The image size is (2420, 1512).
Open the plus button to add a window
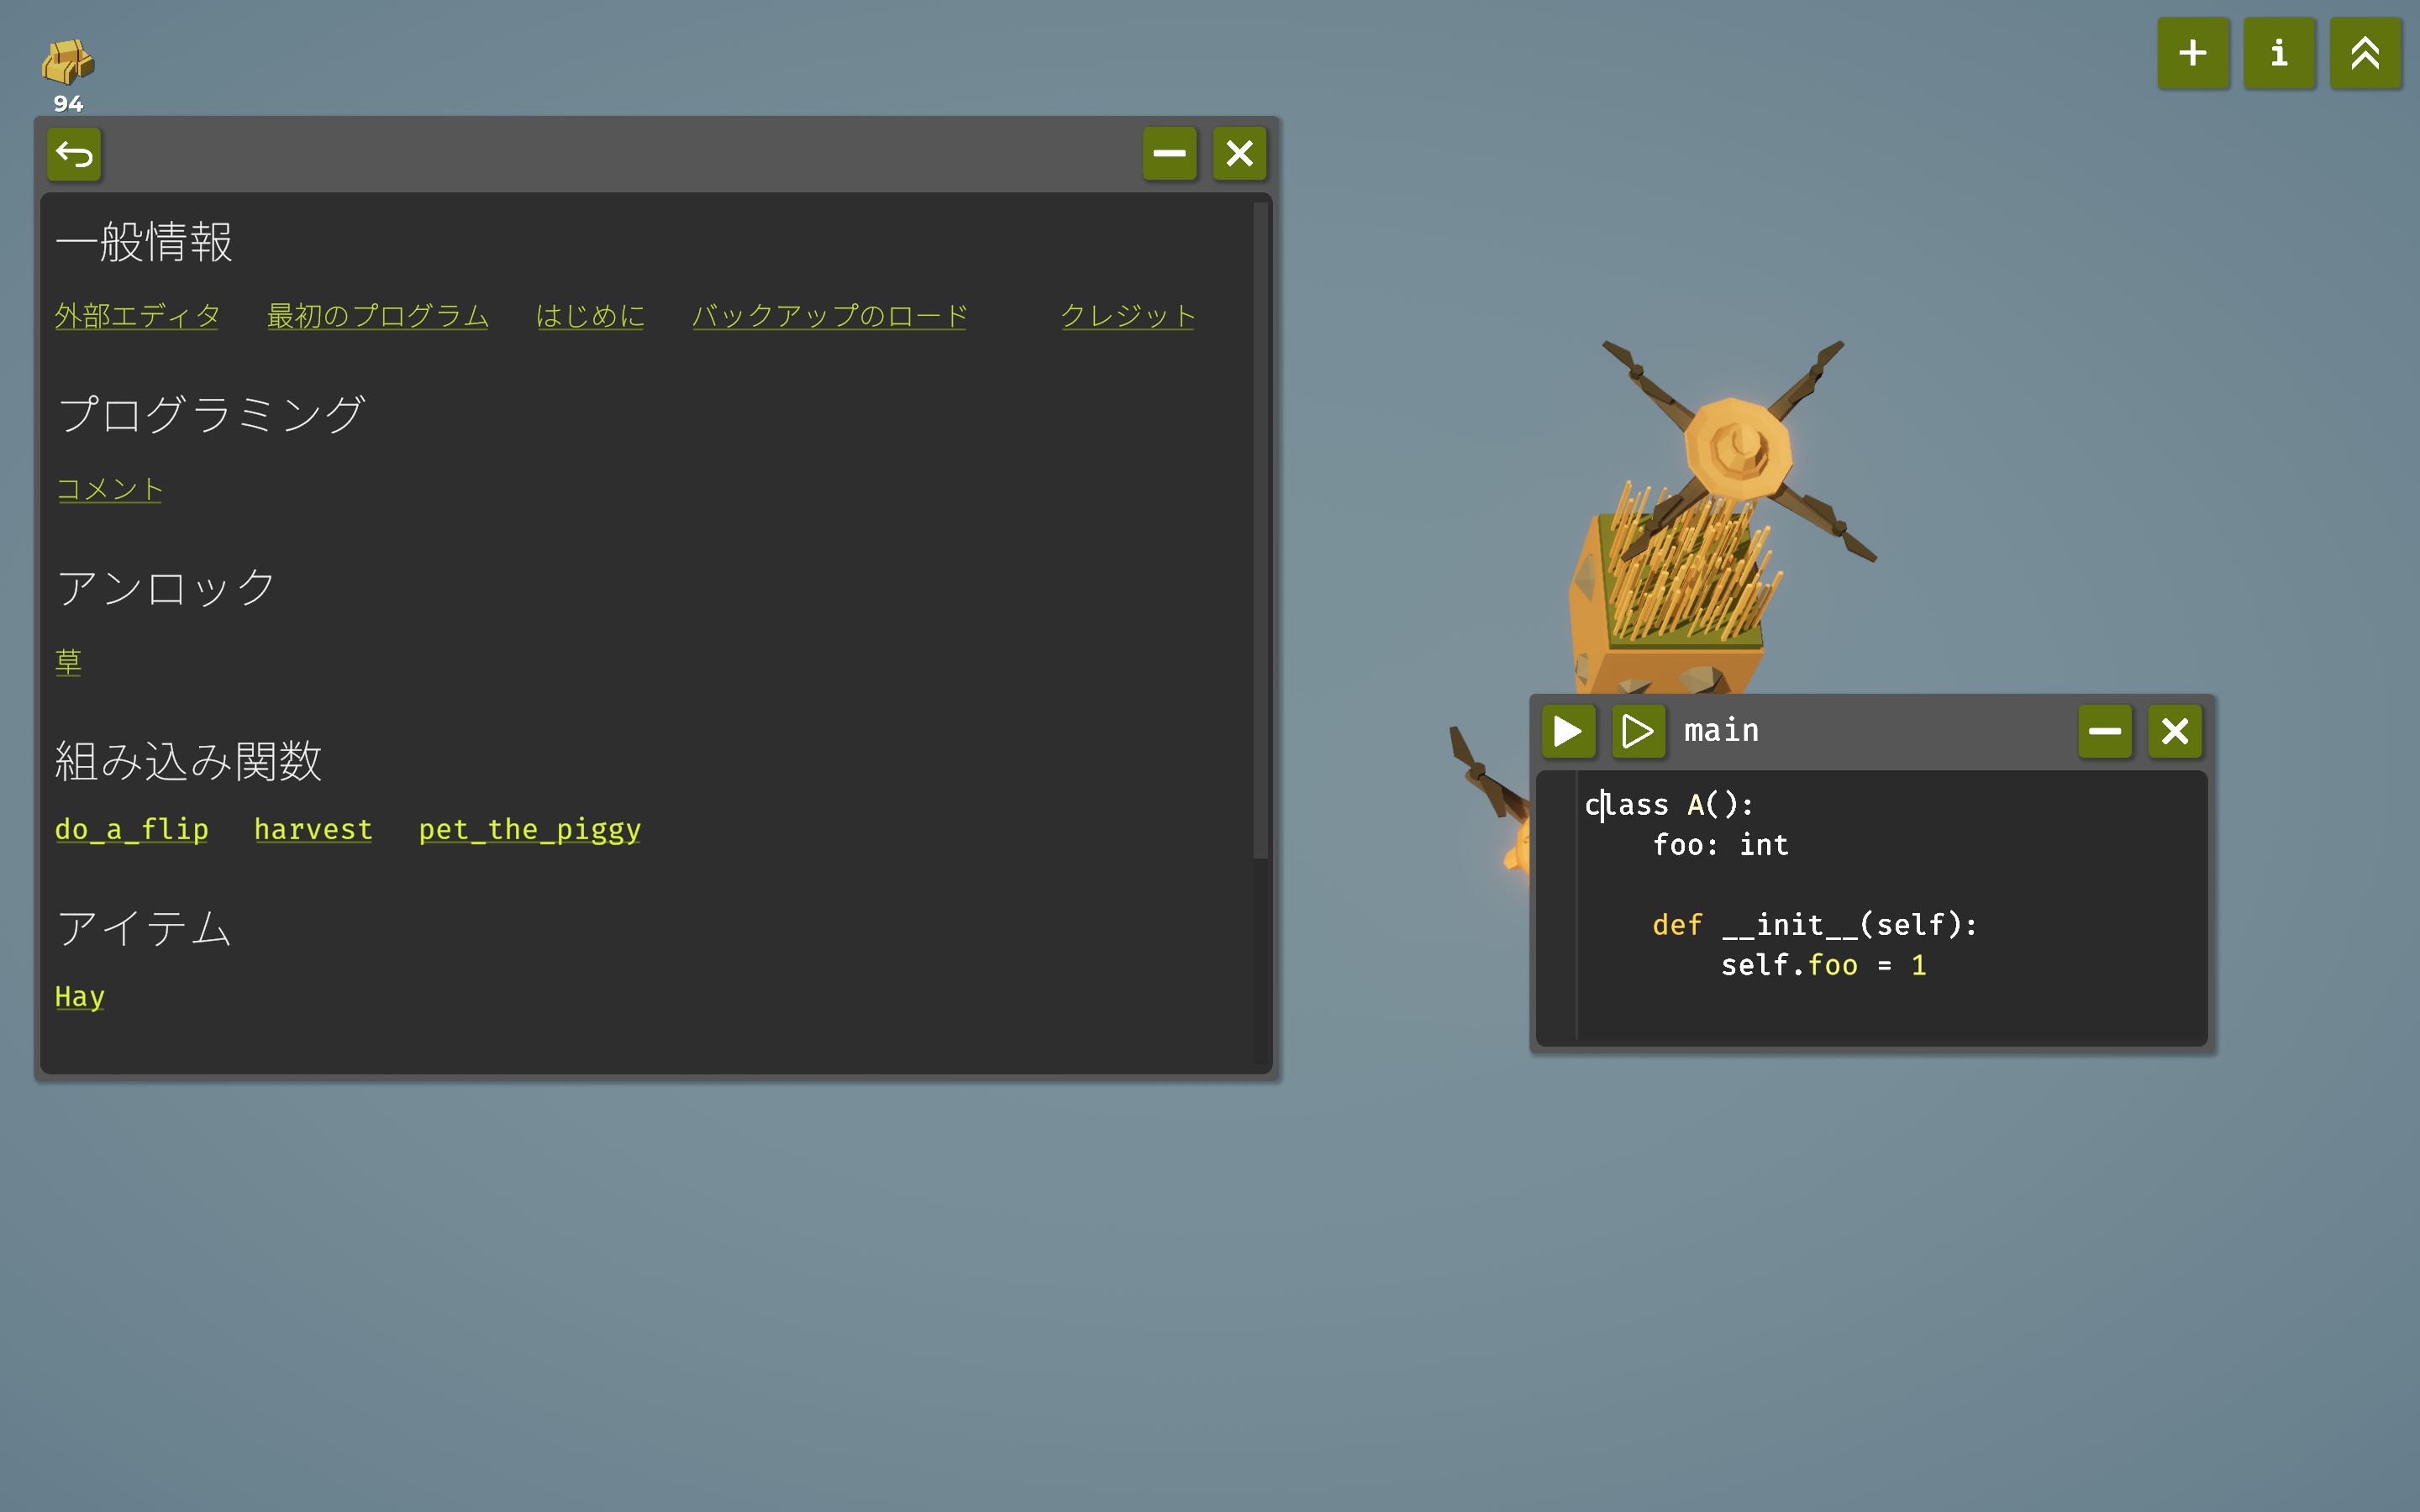point(2192,53)
